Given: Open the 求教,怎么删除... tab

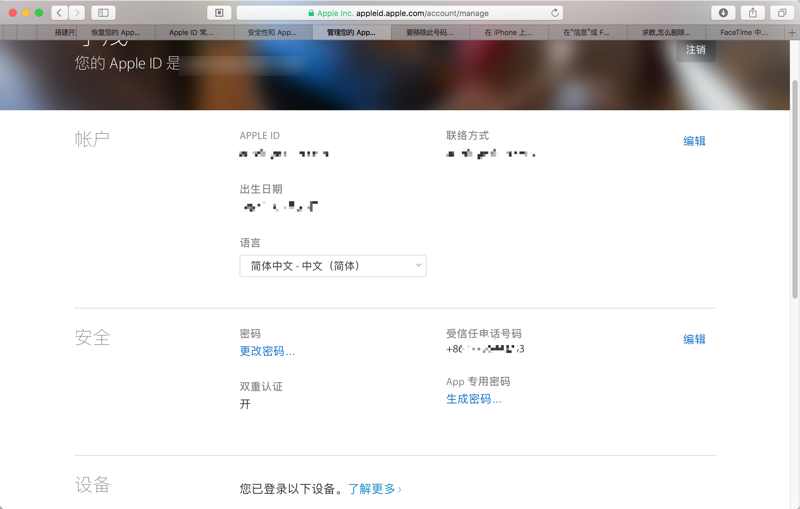Looking at the screenshot, I should pyautogui.click(x=666, y=33).
